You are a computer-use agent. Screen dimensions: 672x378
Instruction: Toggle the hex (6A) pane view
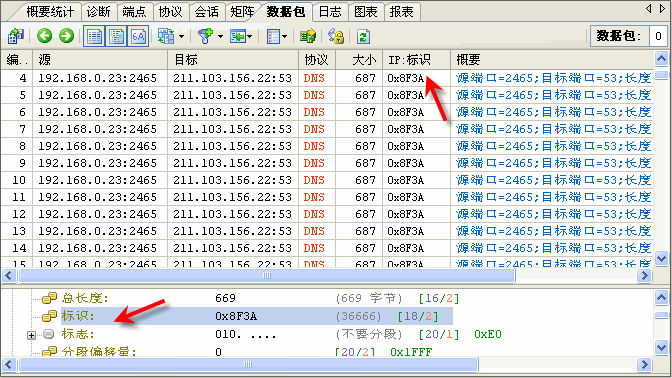click(138, 36)
